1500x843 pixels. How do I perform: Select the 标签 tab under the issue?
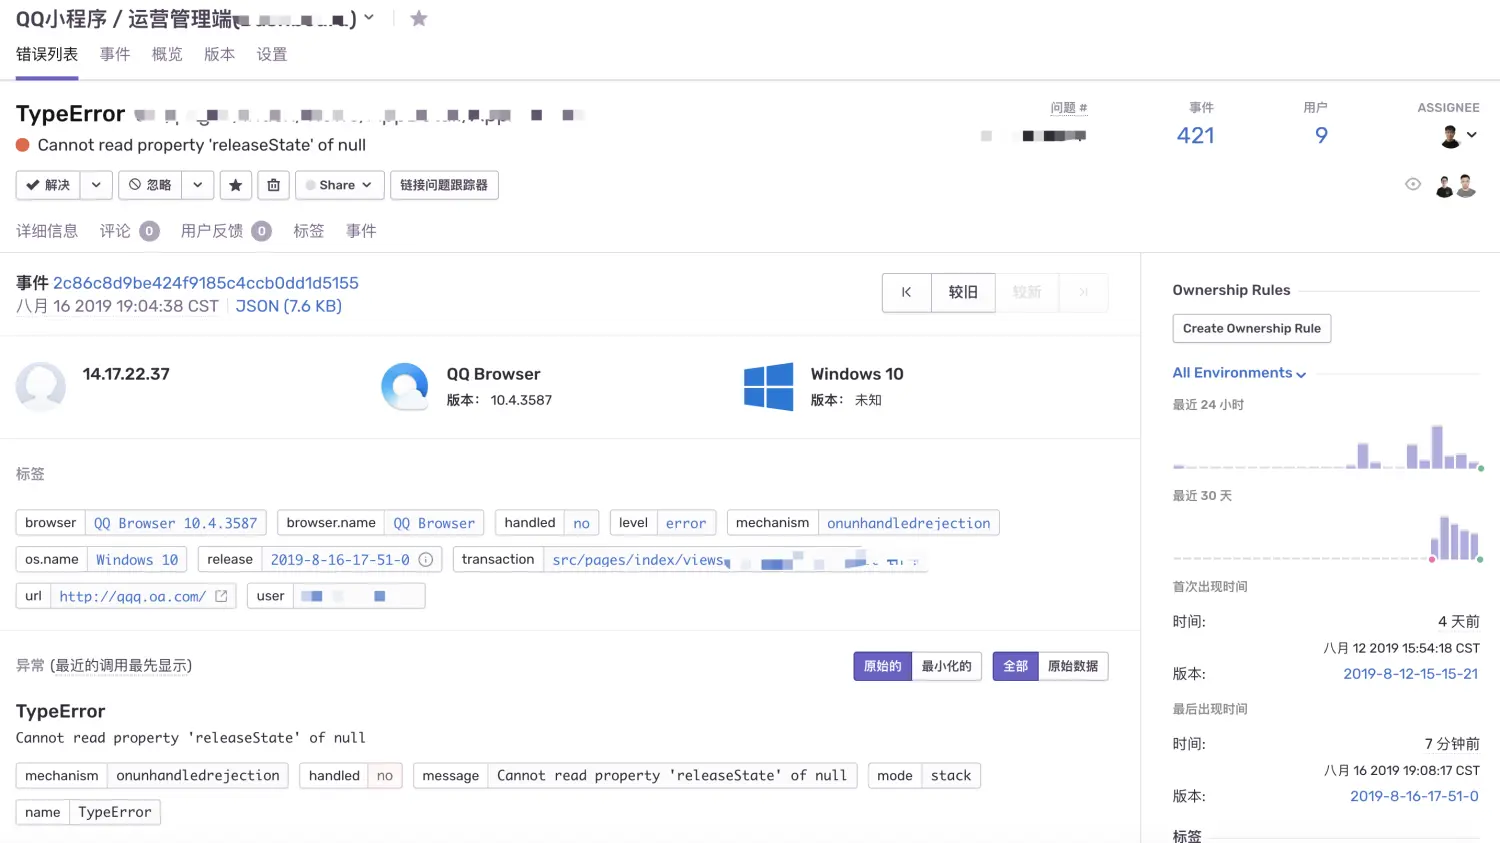tap(308, 231)
